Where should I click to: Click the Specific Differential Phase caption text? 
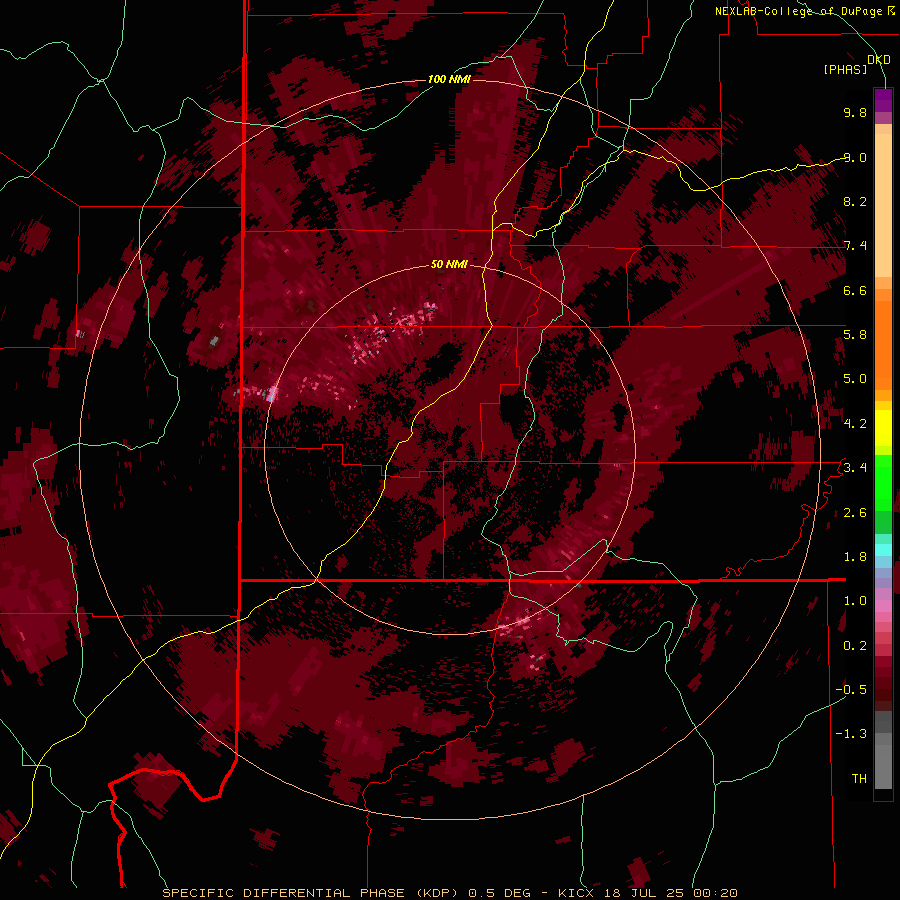tap(449, 893)
